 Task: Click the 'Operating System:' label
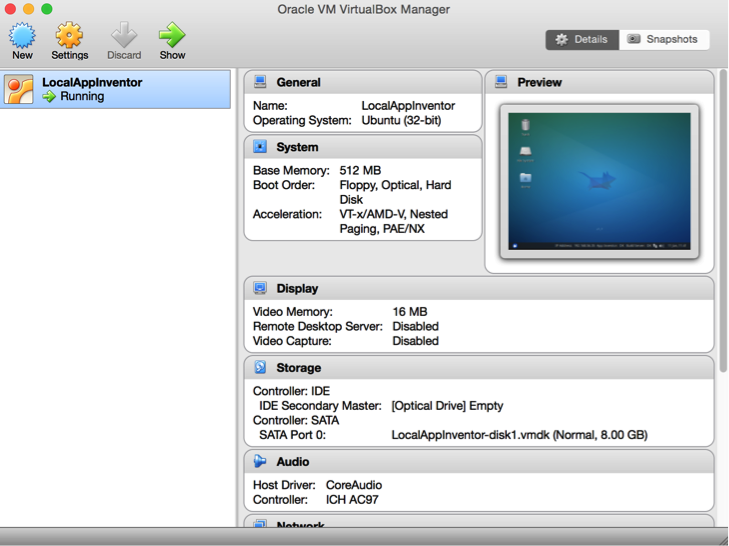click(x=302, y=120)
